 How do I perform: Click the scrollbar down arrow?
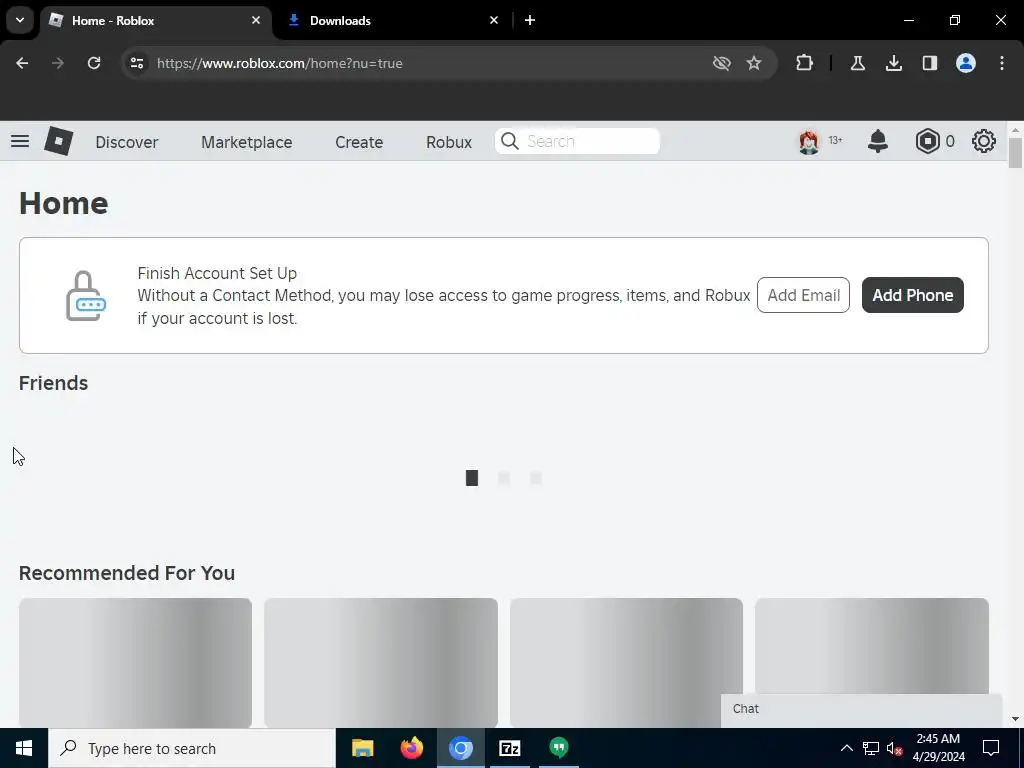[x=1015, y=719]
